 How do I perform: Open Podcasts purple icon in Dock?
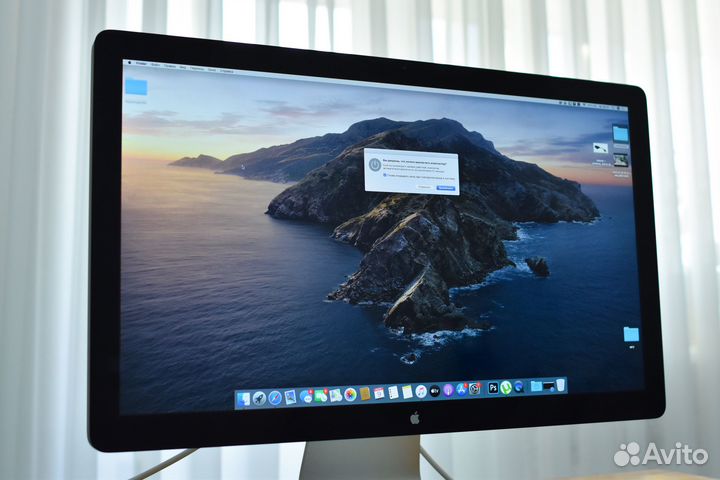click(x=448, y=390)
